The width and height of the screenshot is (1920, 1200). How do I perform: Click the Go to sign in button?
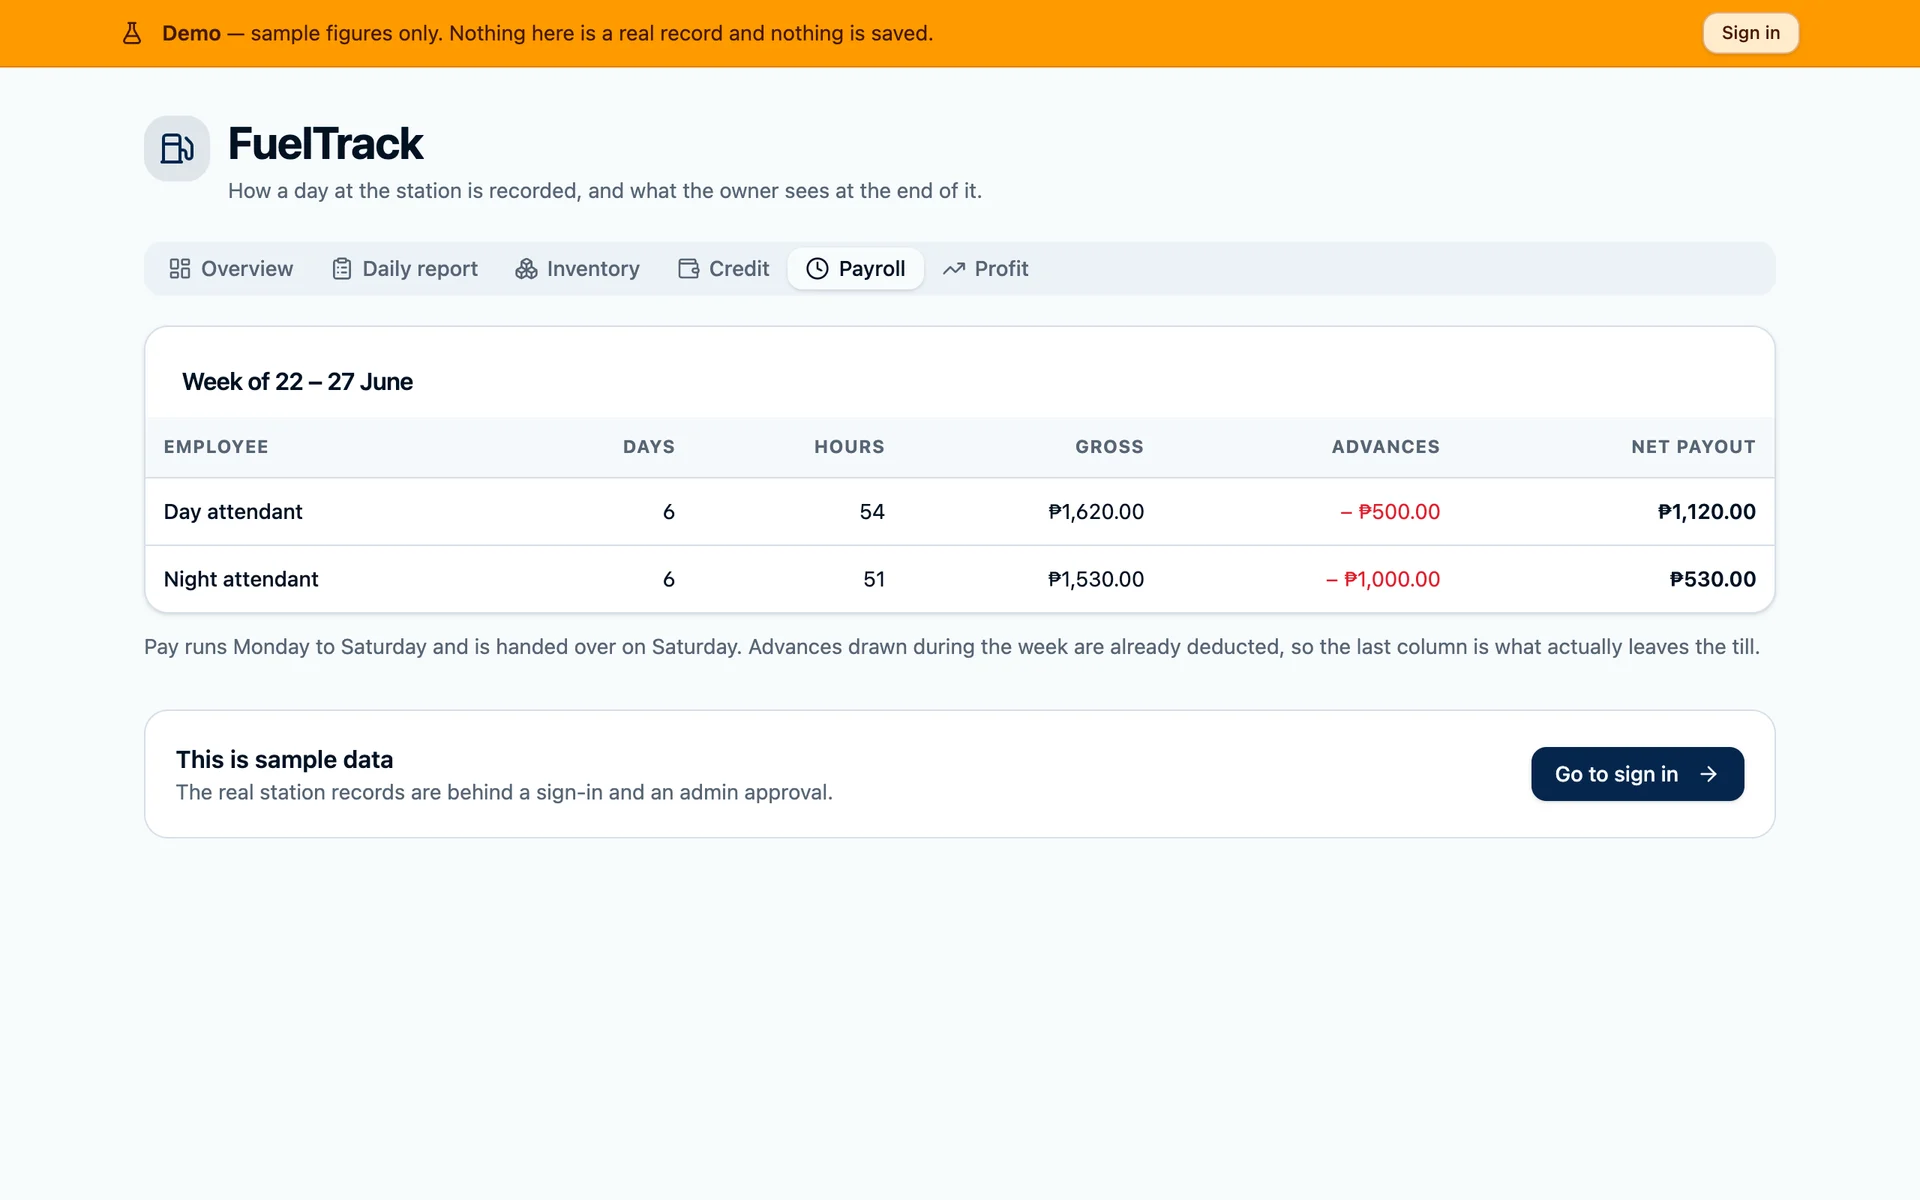(1637, 774)
